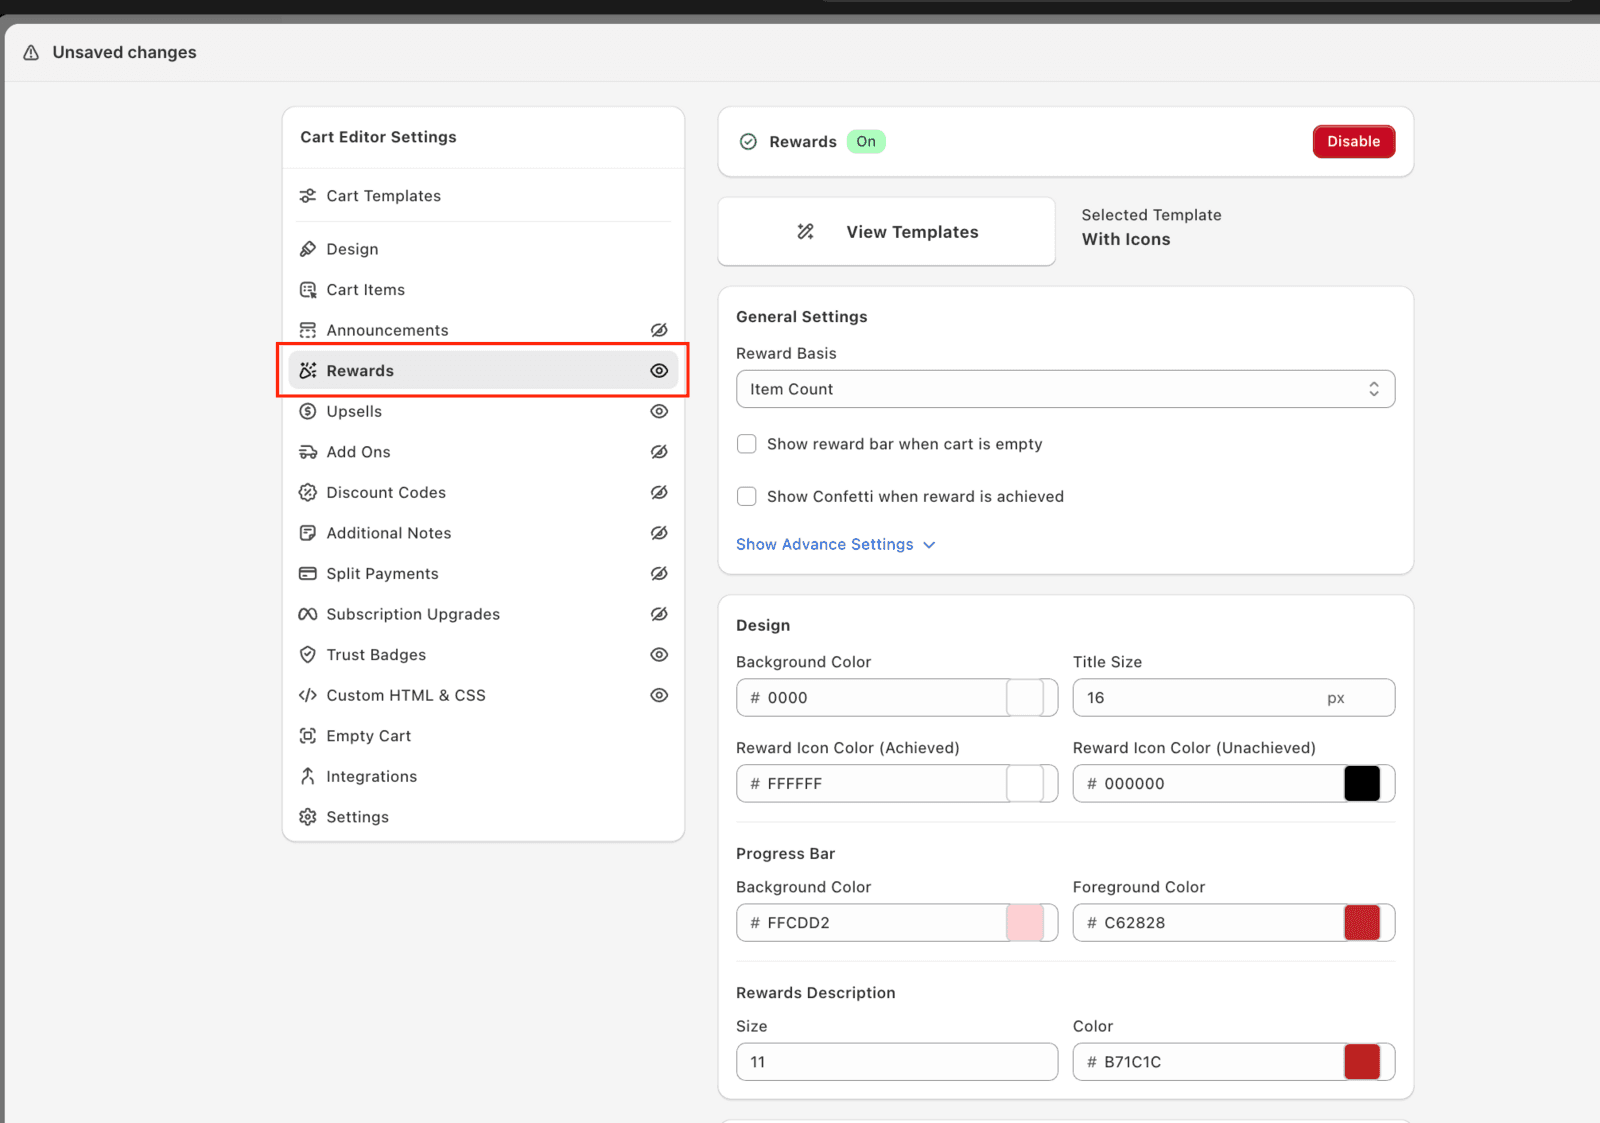Go to the Design section
The width and height of the screenshot is (1600, 1123).
[484, 249]
